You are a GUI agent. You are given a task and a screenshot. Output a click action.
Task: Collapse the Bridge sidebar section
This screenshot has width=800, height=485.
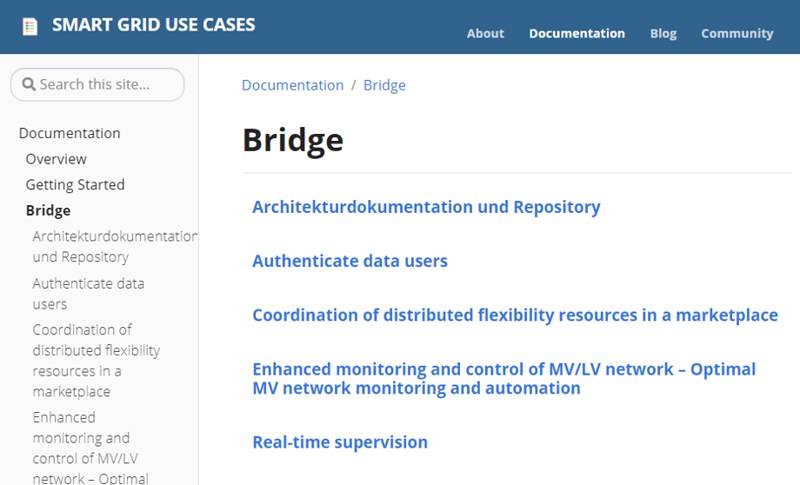pos(48,211)
